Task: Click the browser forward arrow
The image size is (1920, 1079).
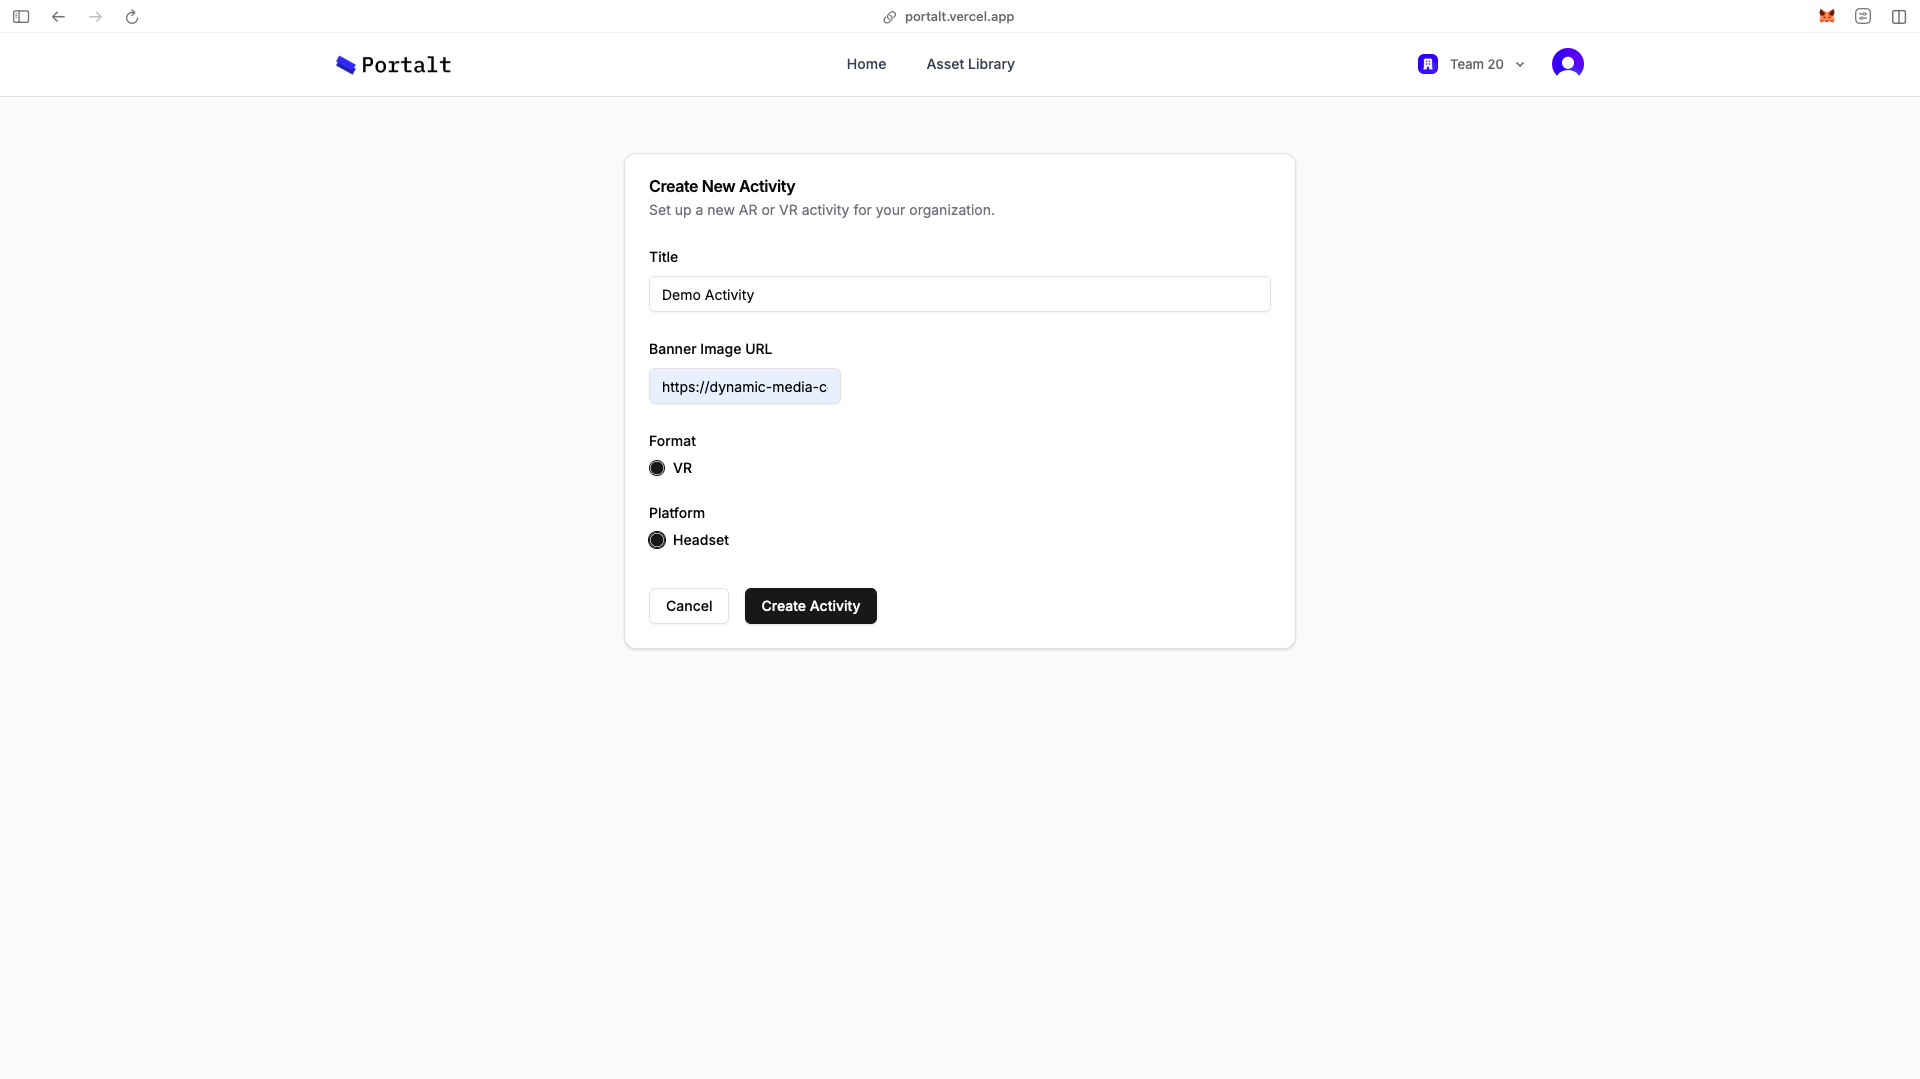Action: (95, 17)
